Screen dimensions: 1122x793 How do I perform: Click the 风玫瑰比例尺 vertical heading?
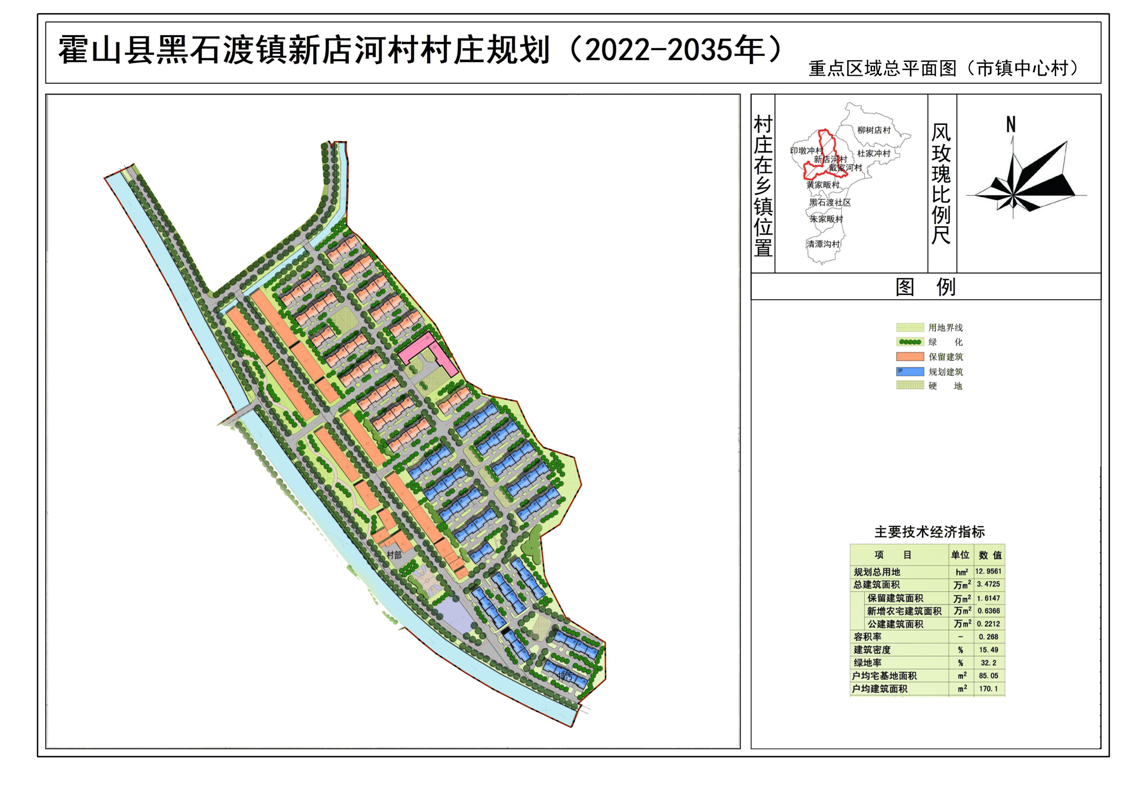pos(941,185)
